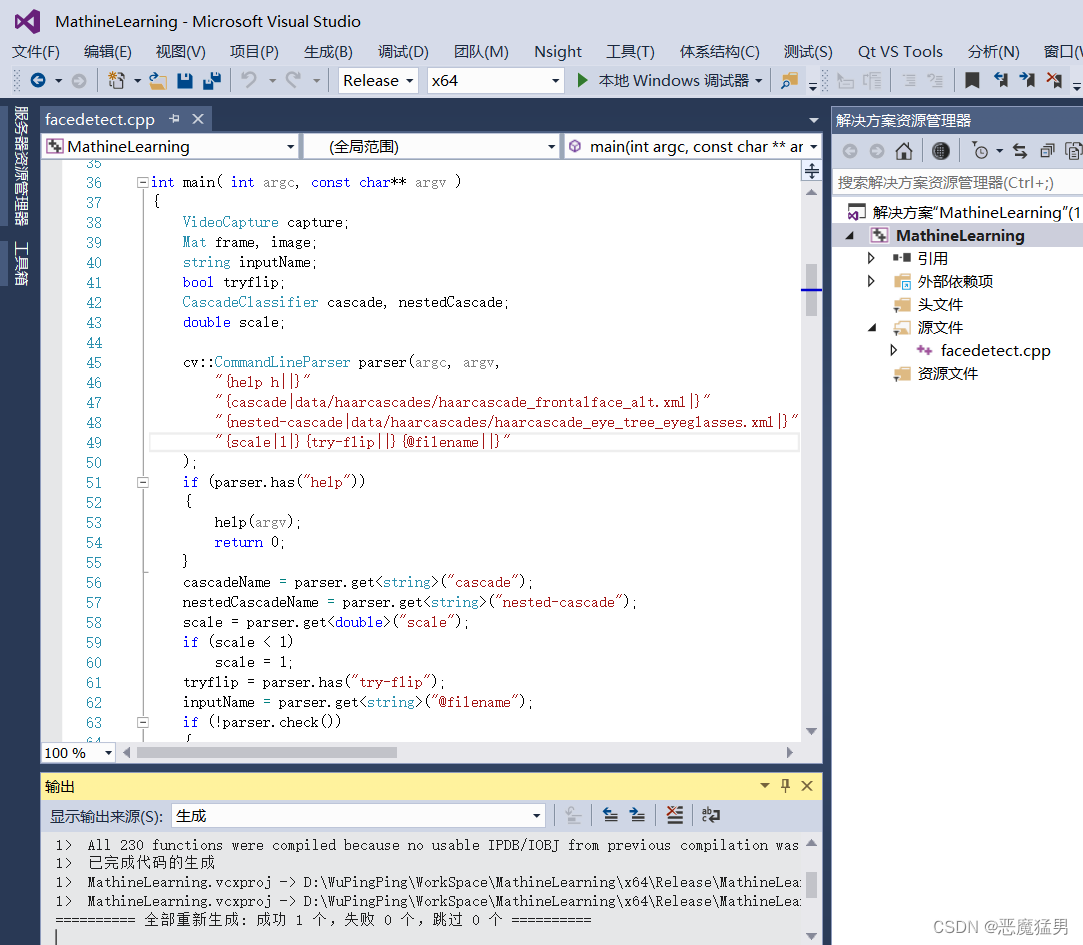Click the Solution Explorer search field
This screenshot has width=1083, height=945.
point(956,182)
